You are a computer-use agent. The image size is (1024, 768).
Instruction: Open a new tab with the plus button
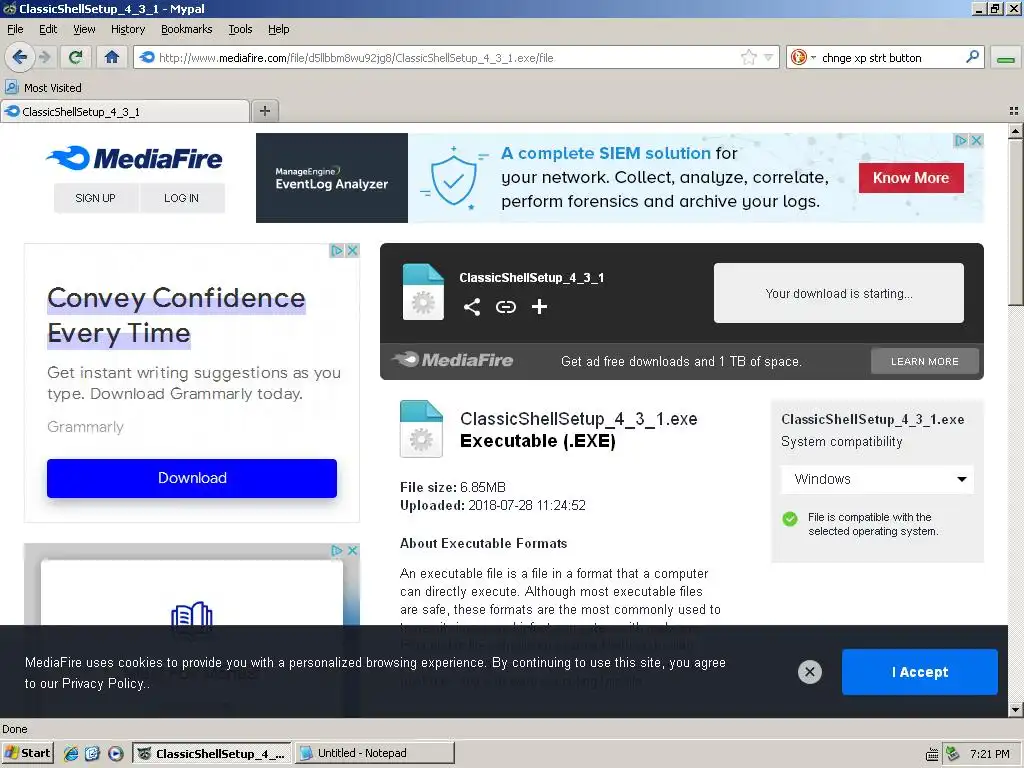click(x=264, y=111)
